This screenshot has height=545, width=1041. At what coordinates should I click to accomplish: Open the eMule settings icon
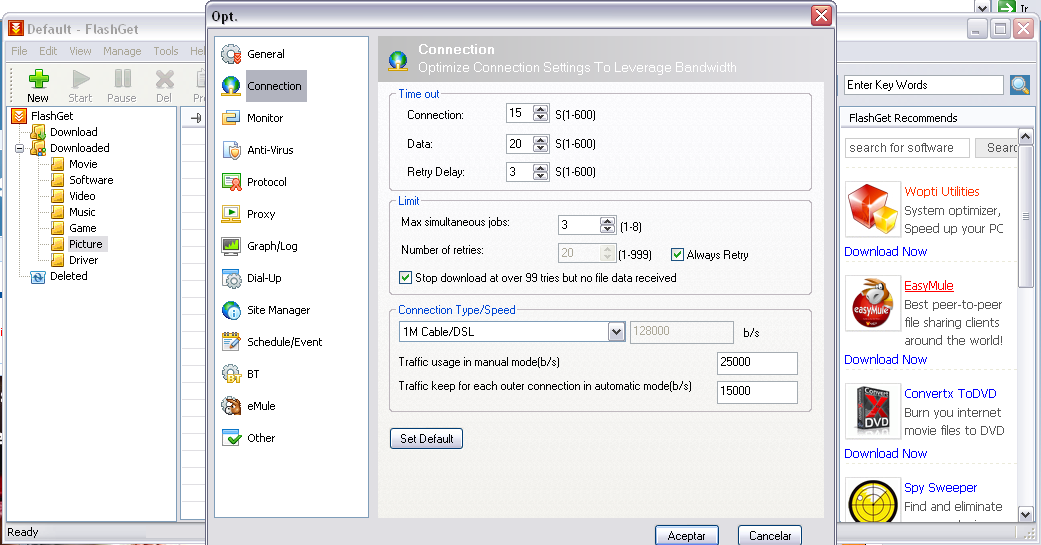(x=231, y=406)
